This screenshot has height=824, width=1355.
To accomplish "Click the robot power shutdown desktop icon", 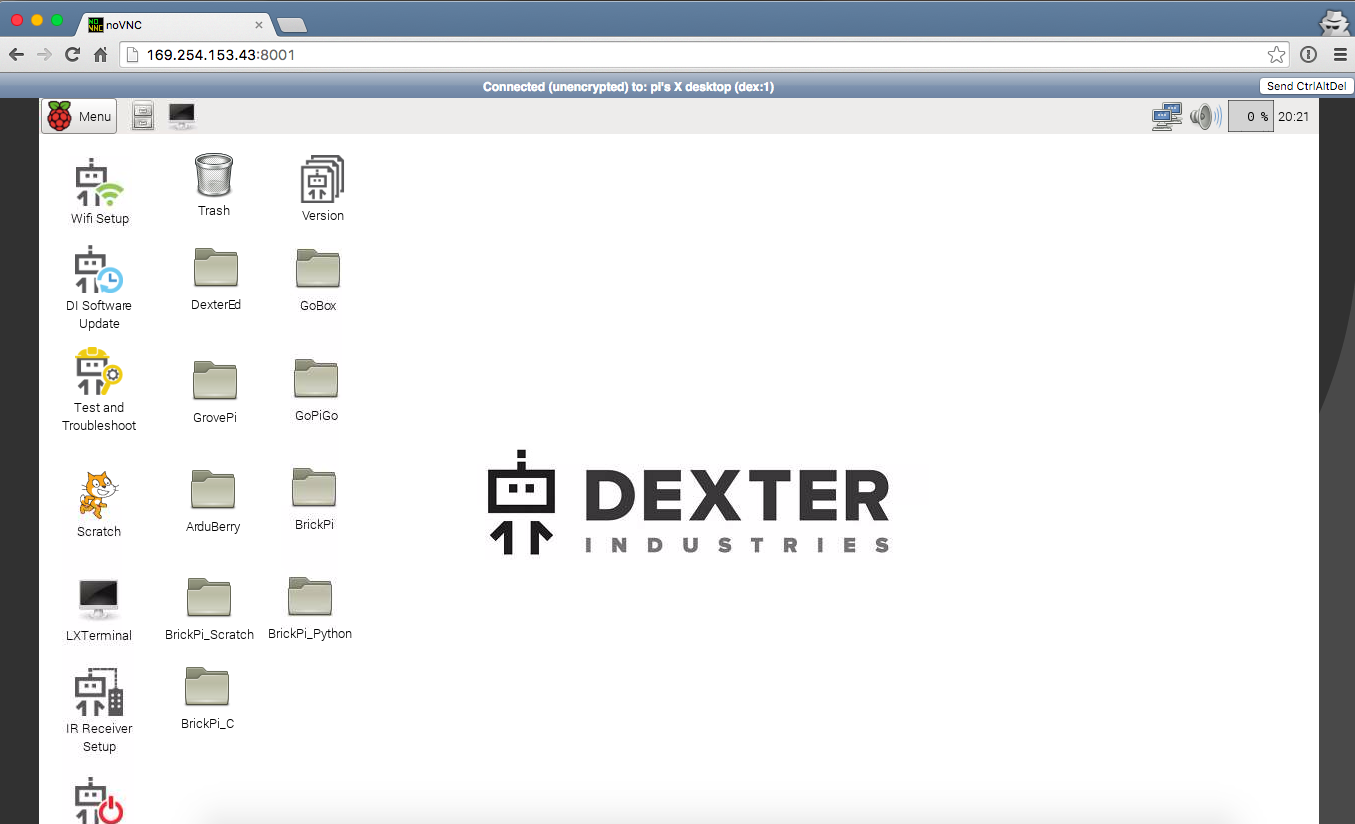I will (99, 800).
